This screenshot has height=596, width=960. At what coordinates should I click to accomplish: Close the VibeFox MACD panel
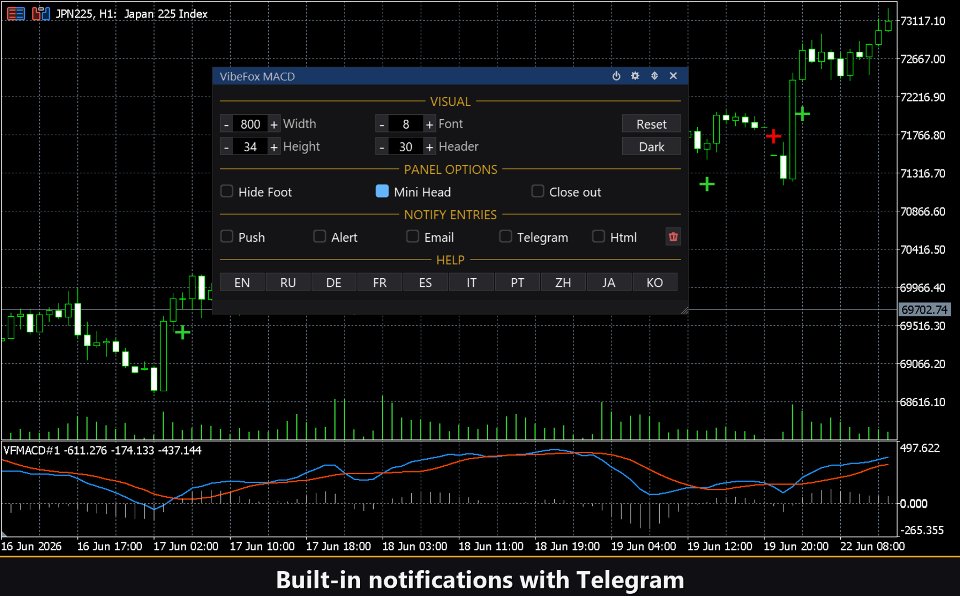673,76
